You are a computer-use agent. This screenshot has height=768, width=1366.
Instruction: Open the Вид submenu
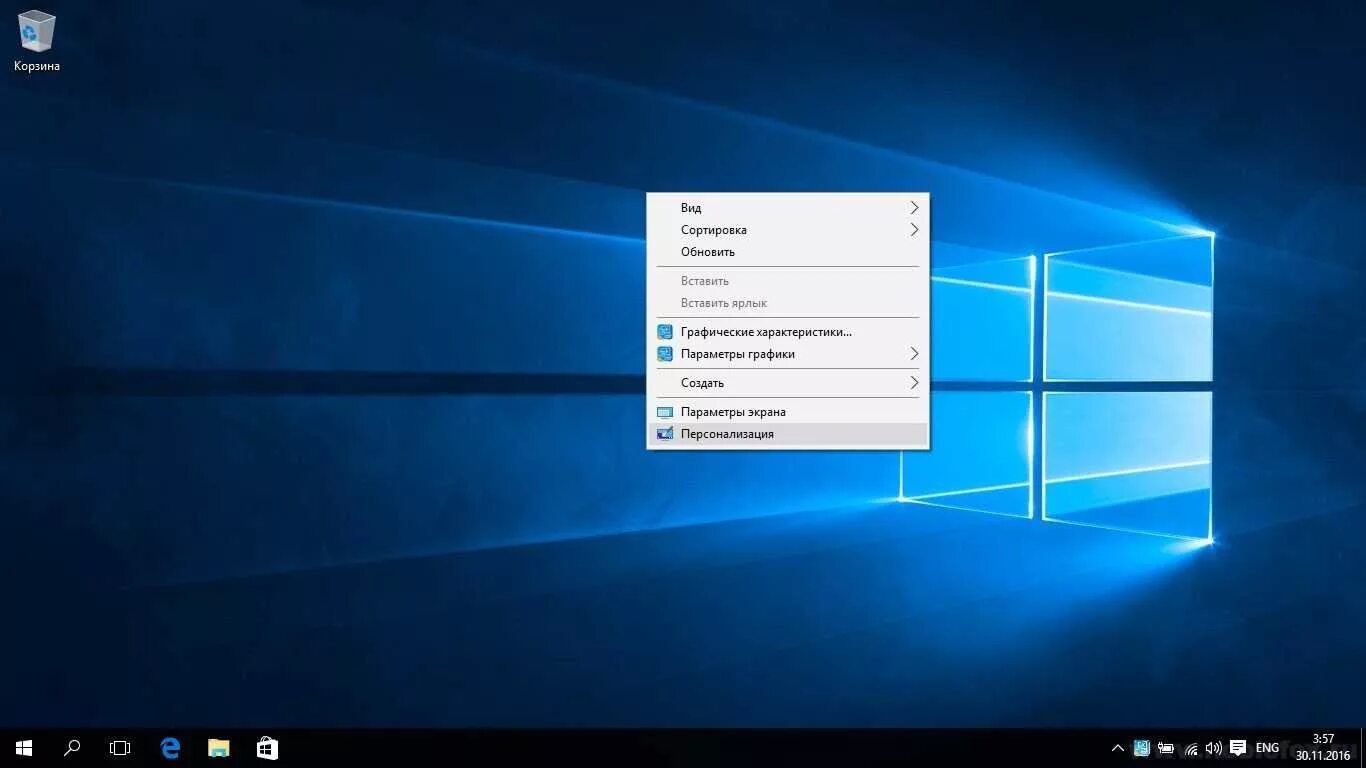[x=788, y=208]
